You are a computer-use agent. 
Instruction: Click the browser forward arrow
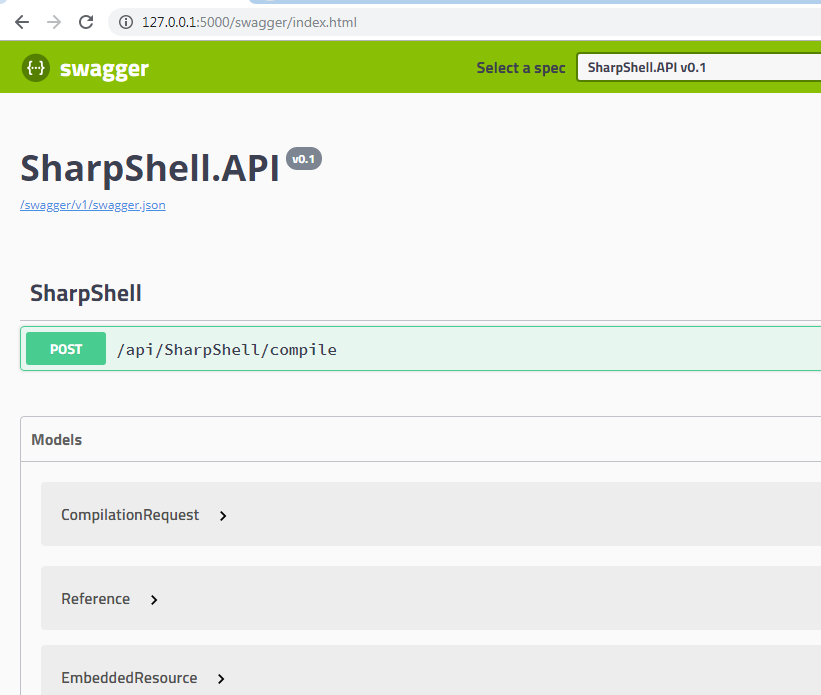(x=54, y=22)
